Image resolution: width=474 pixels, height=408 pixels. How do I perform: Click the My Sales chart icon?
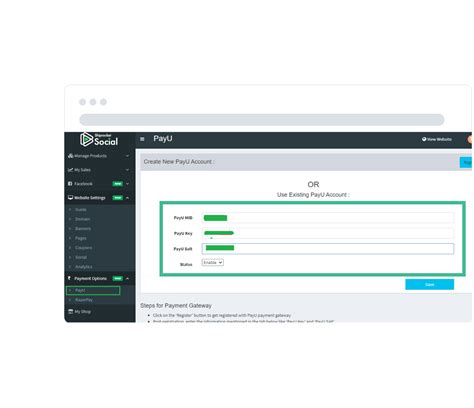tap(70, 170)
